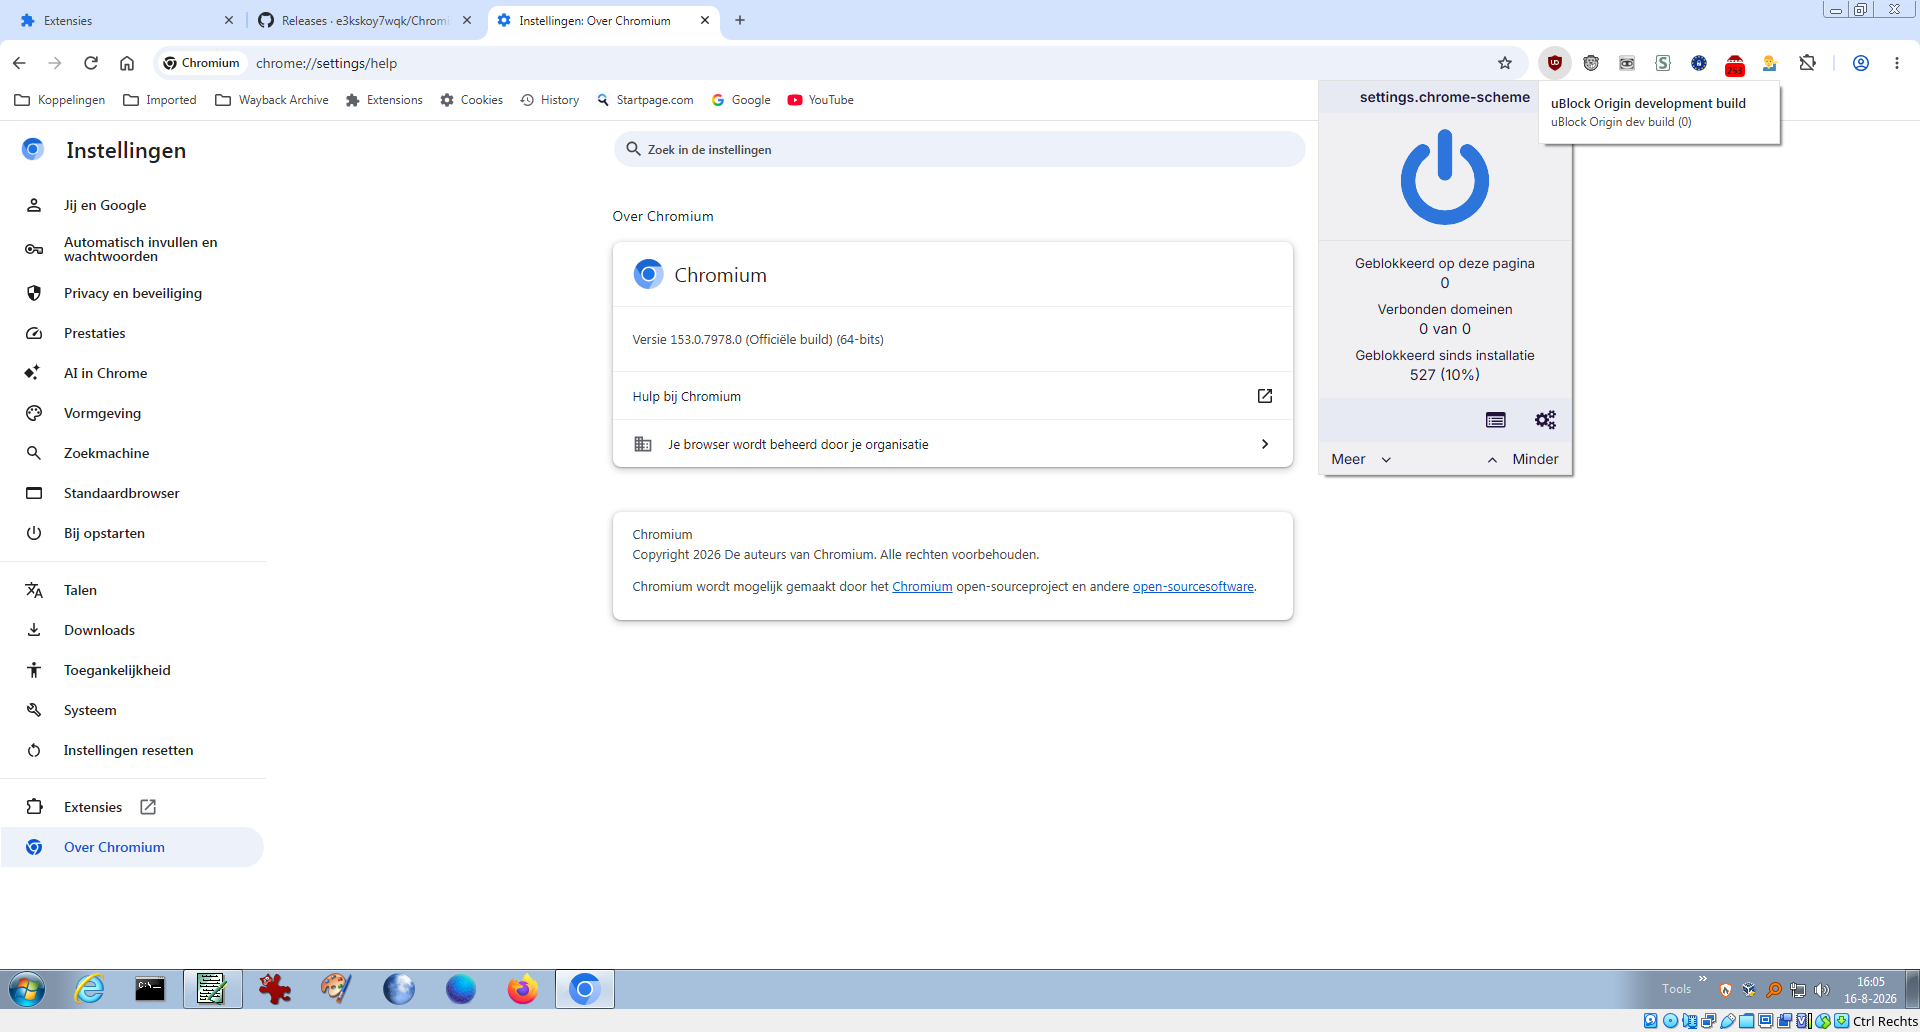Open the uBlock logger list icon
The height and width of the screenshot is (1032, 1920).
[1496, 420]
